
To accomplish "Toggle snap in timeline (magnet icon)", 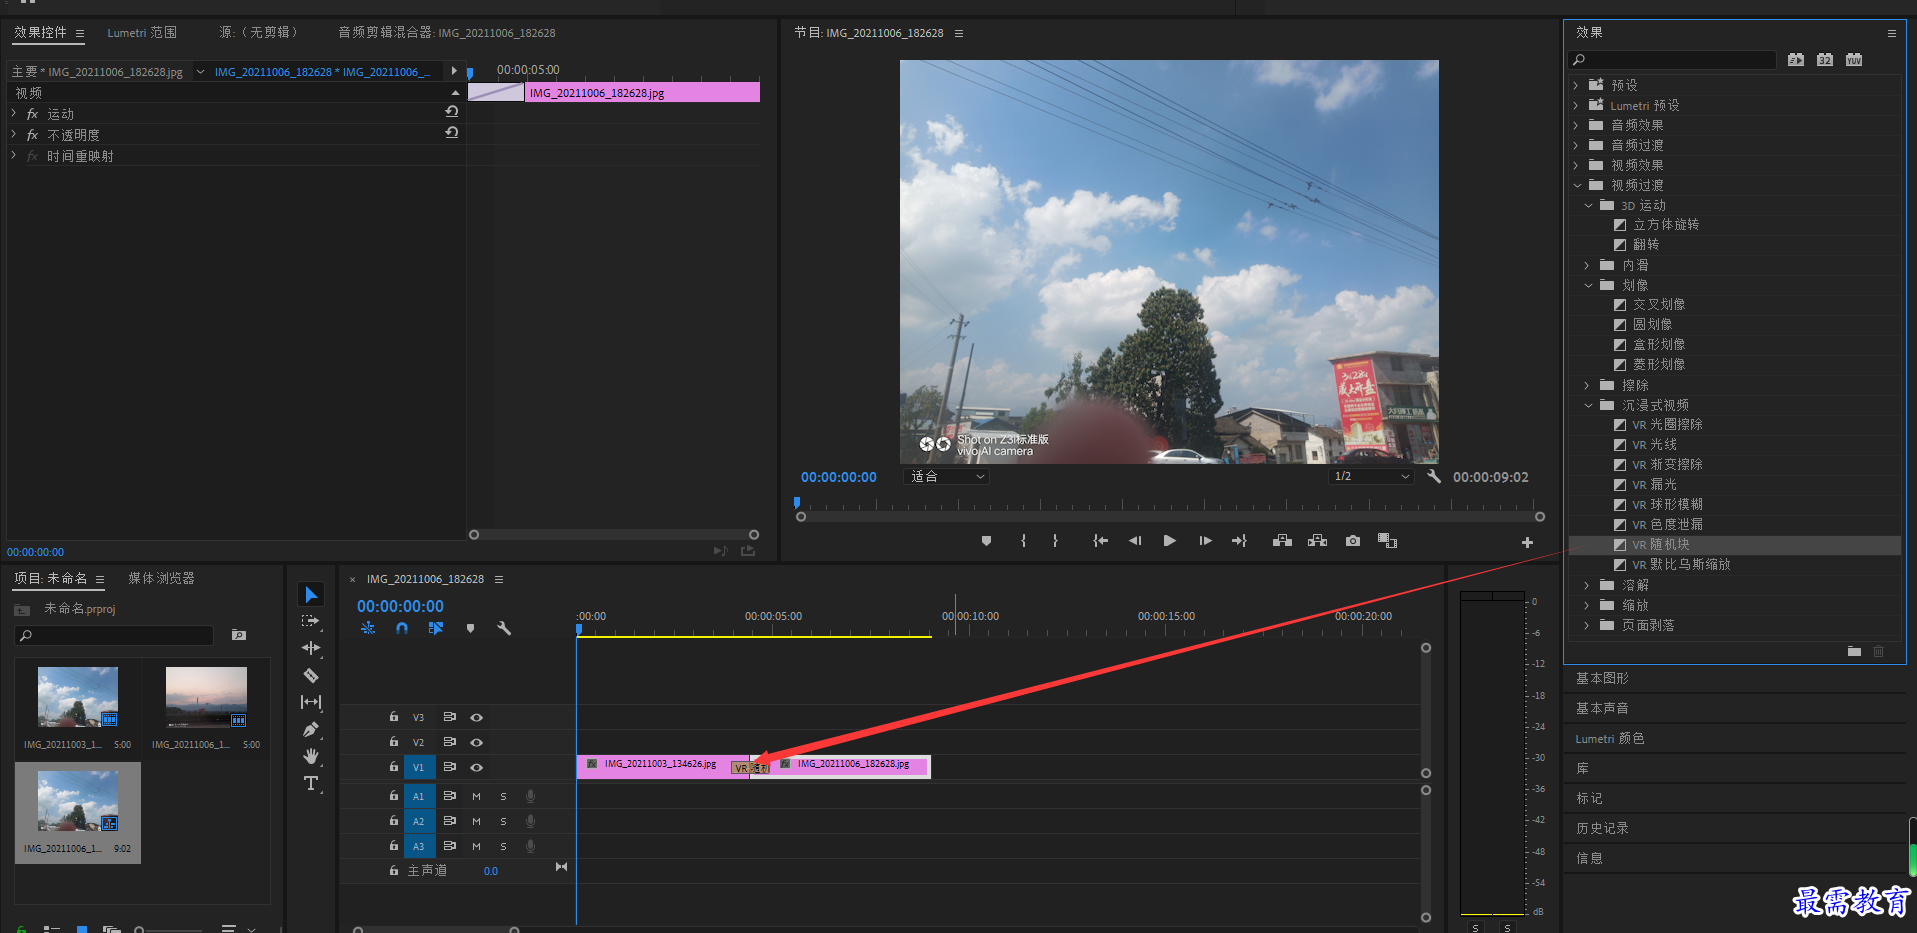I will pyautogui.click(x=402, y=628).
